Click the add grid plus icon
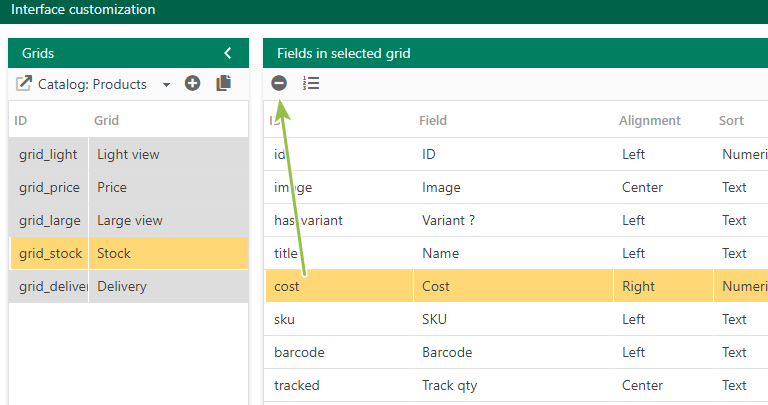 (192, 83)
